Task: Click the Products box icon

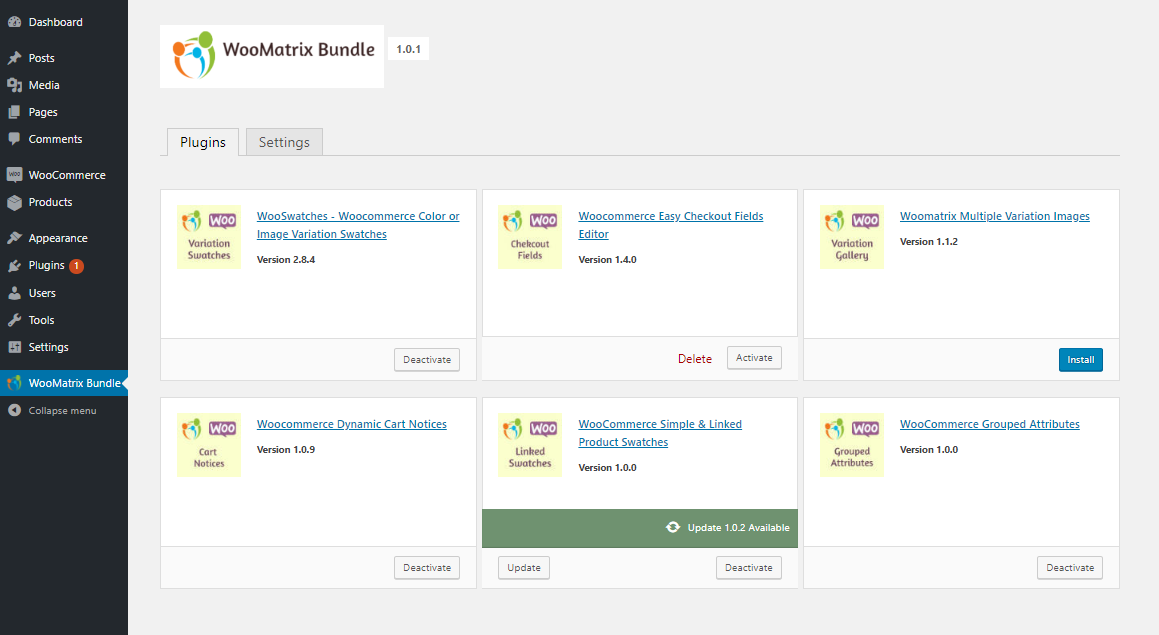Action: pyautogui.click(x=14, y=202)
